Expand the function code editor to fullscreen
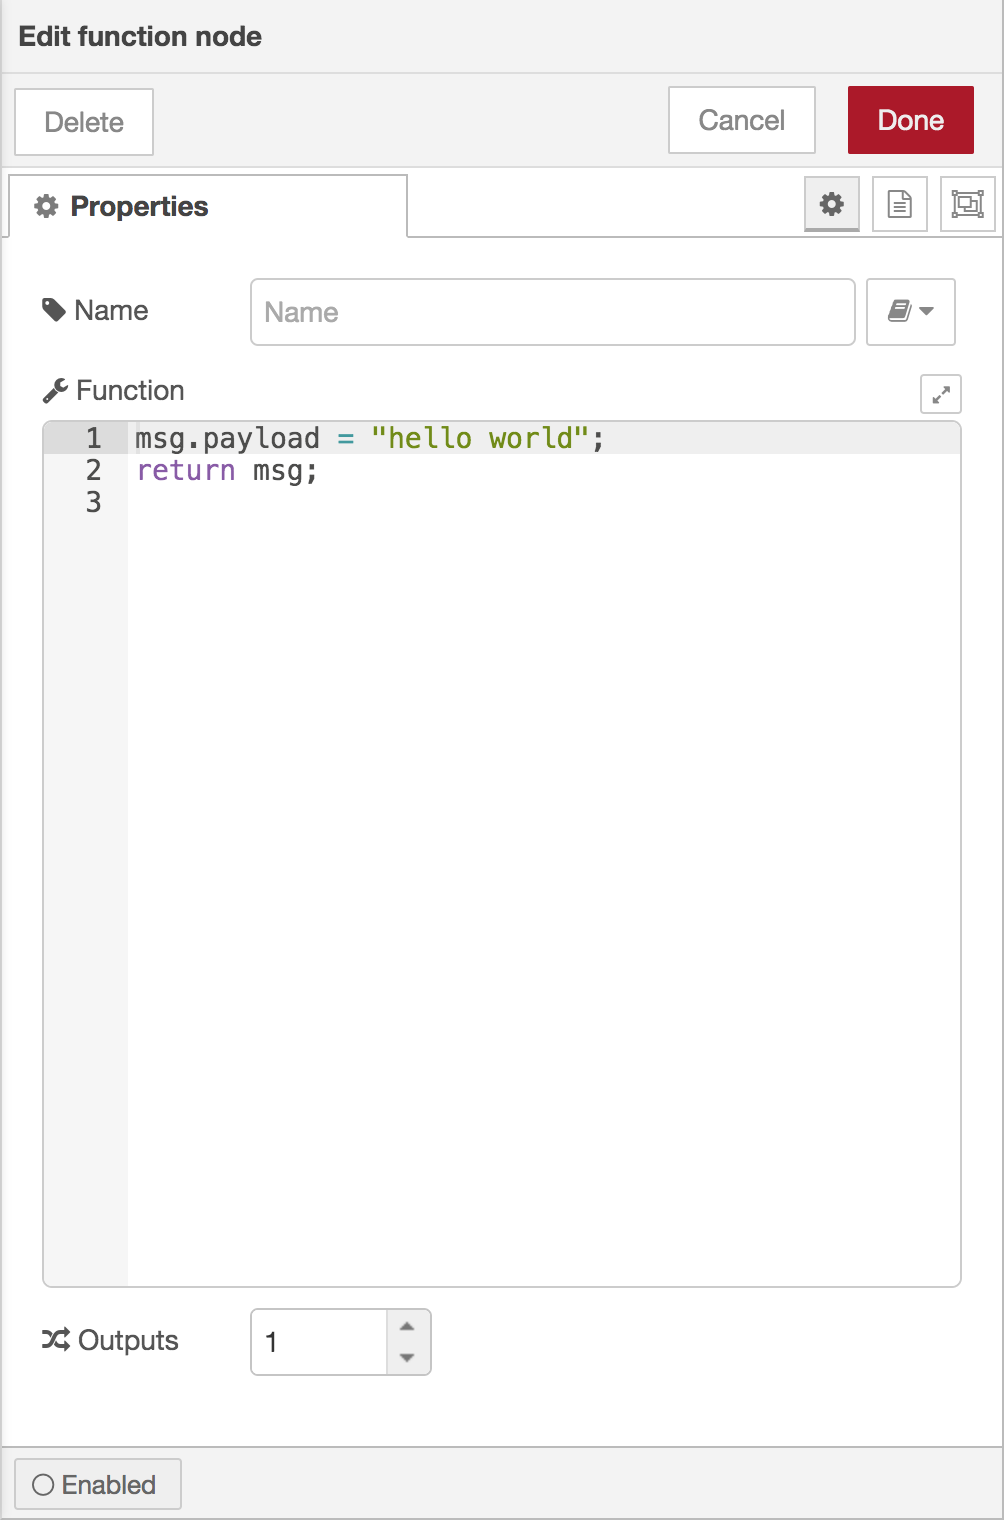 [939, 395]
